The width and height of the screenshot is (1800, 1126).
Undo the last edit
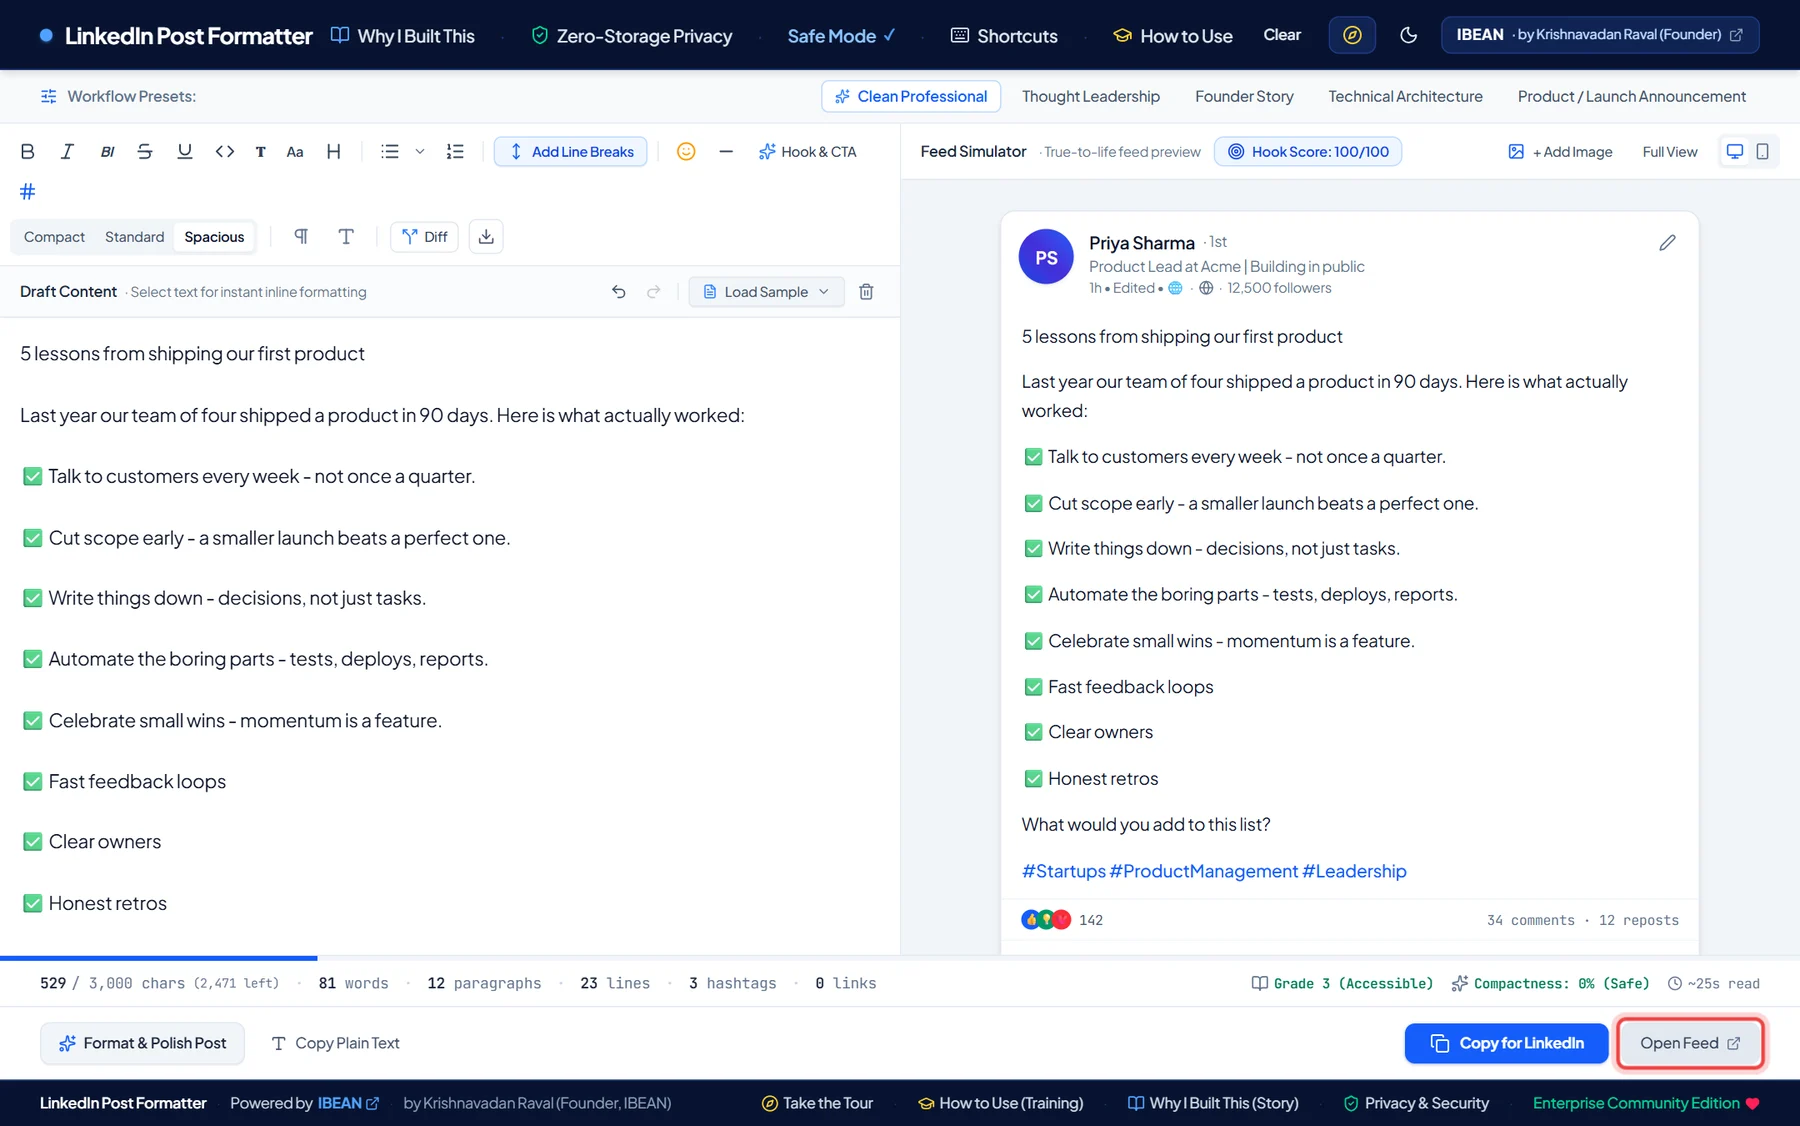click(x=619, y=292)
